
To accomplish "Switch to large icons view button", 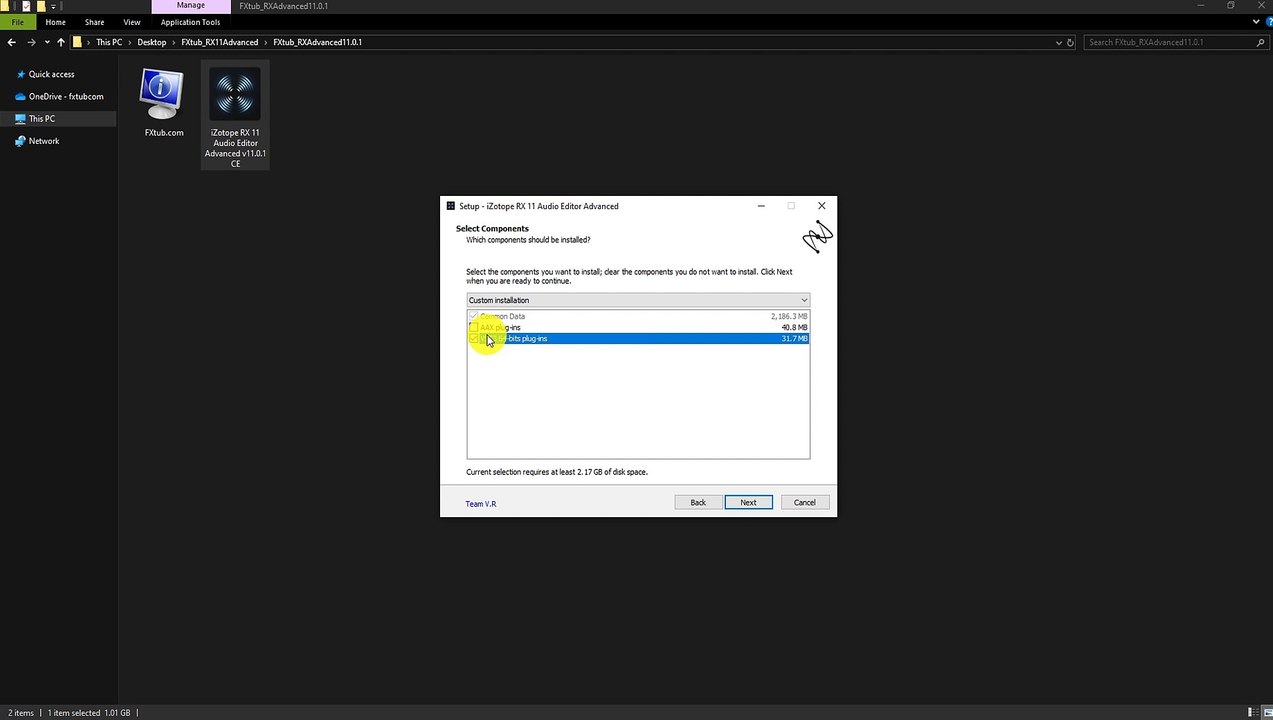I will pos(1266,712).
